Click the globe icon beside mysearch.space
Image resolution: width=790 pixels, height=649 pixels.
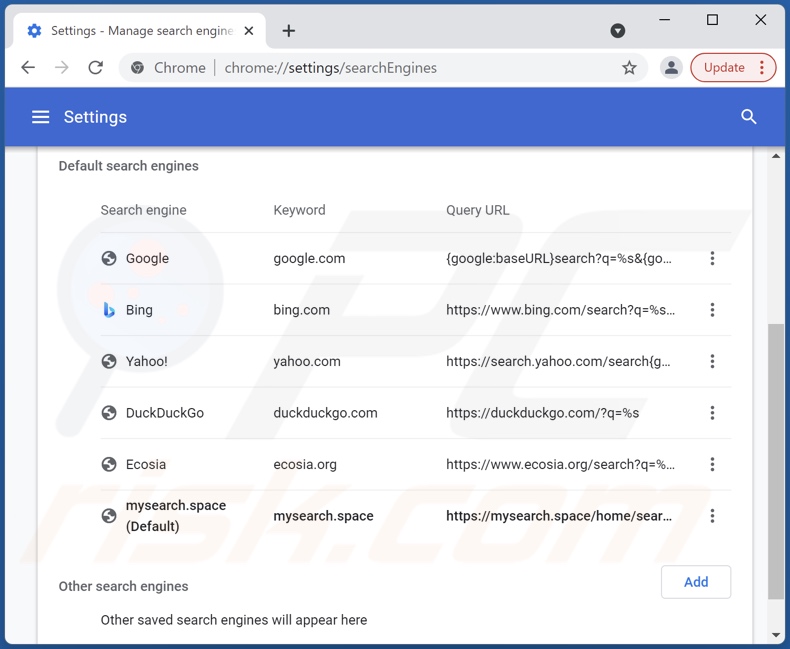coord(109,515)
